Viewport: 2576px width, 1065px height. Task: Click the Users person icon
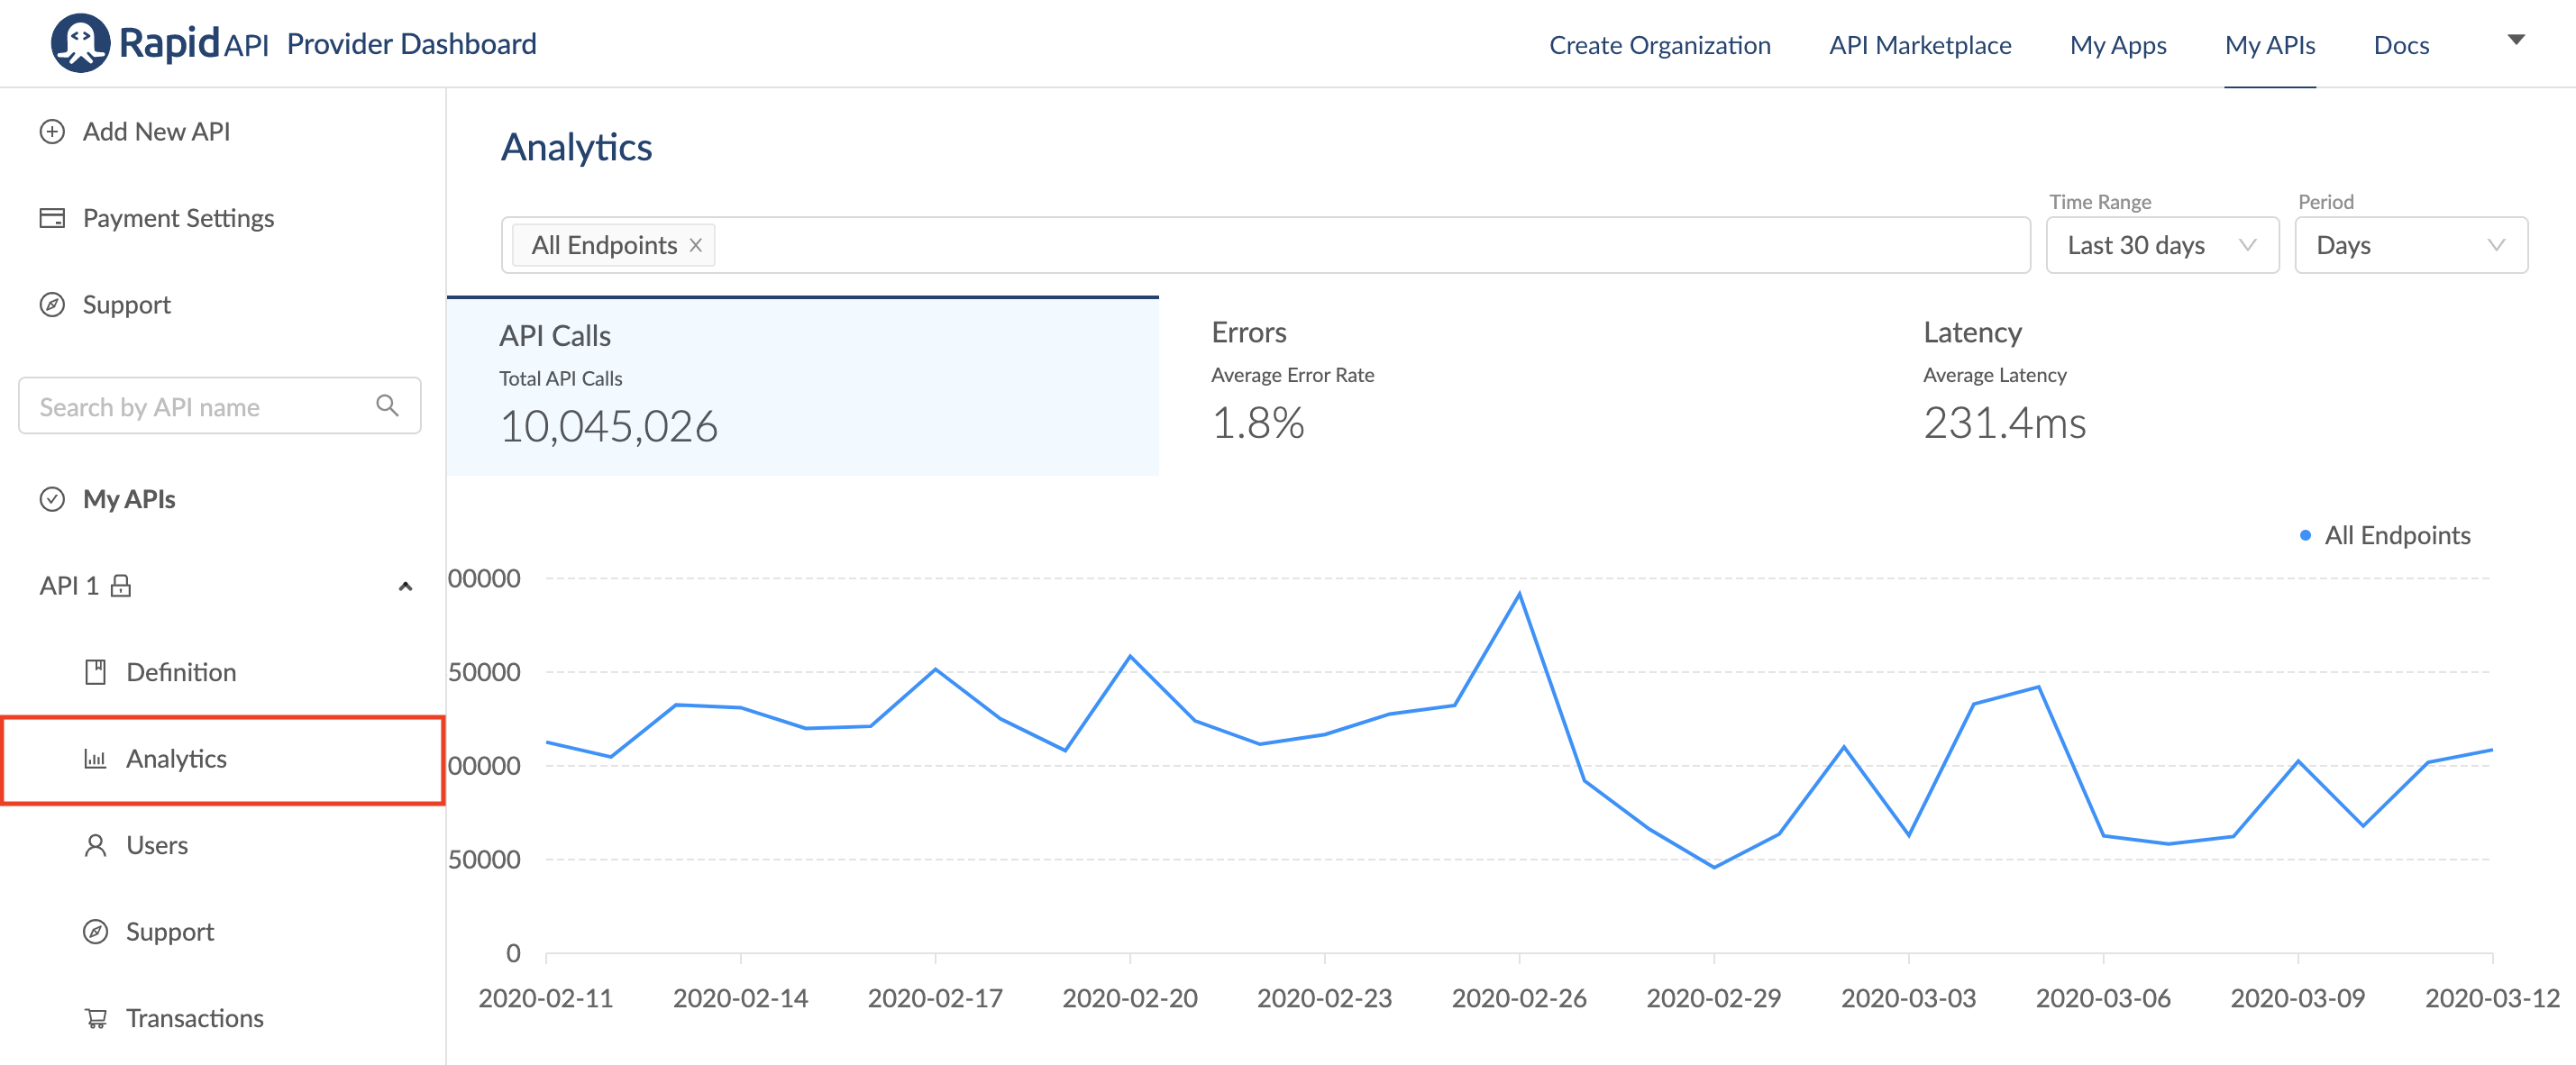pyautogui.click(x=95, y=845)
